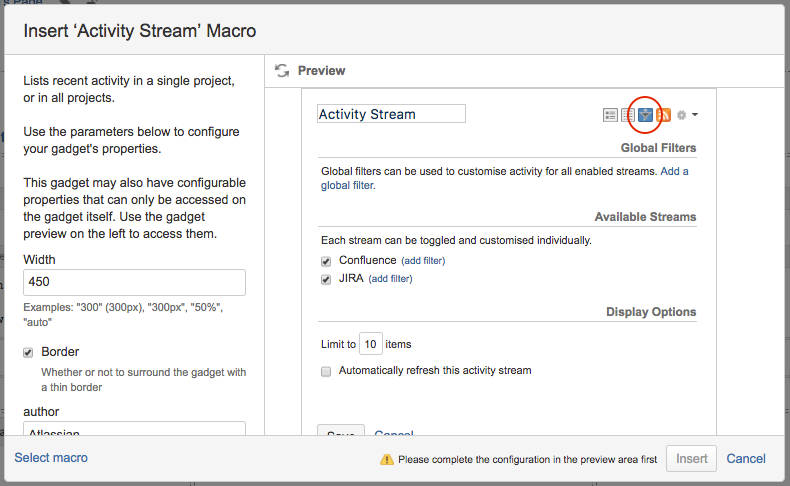The width and height of the screenshot is (790, 486).
Task: Click the Width input field
Action: click(x=134, y=282)
